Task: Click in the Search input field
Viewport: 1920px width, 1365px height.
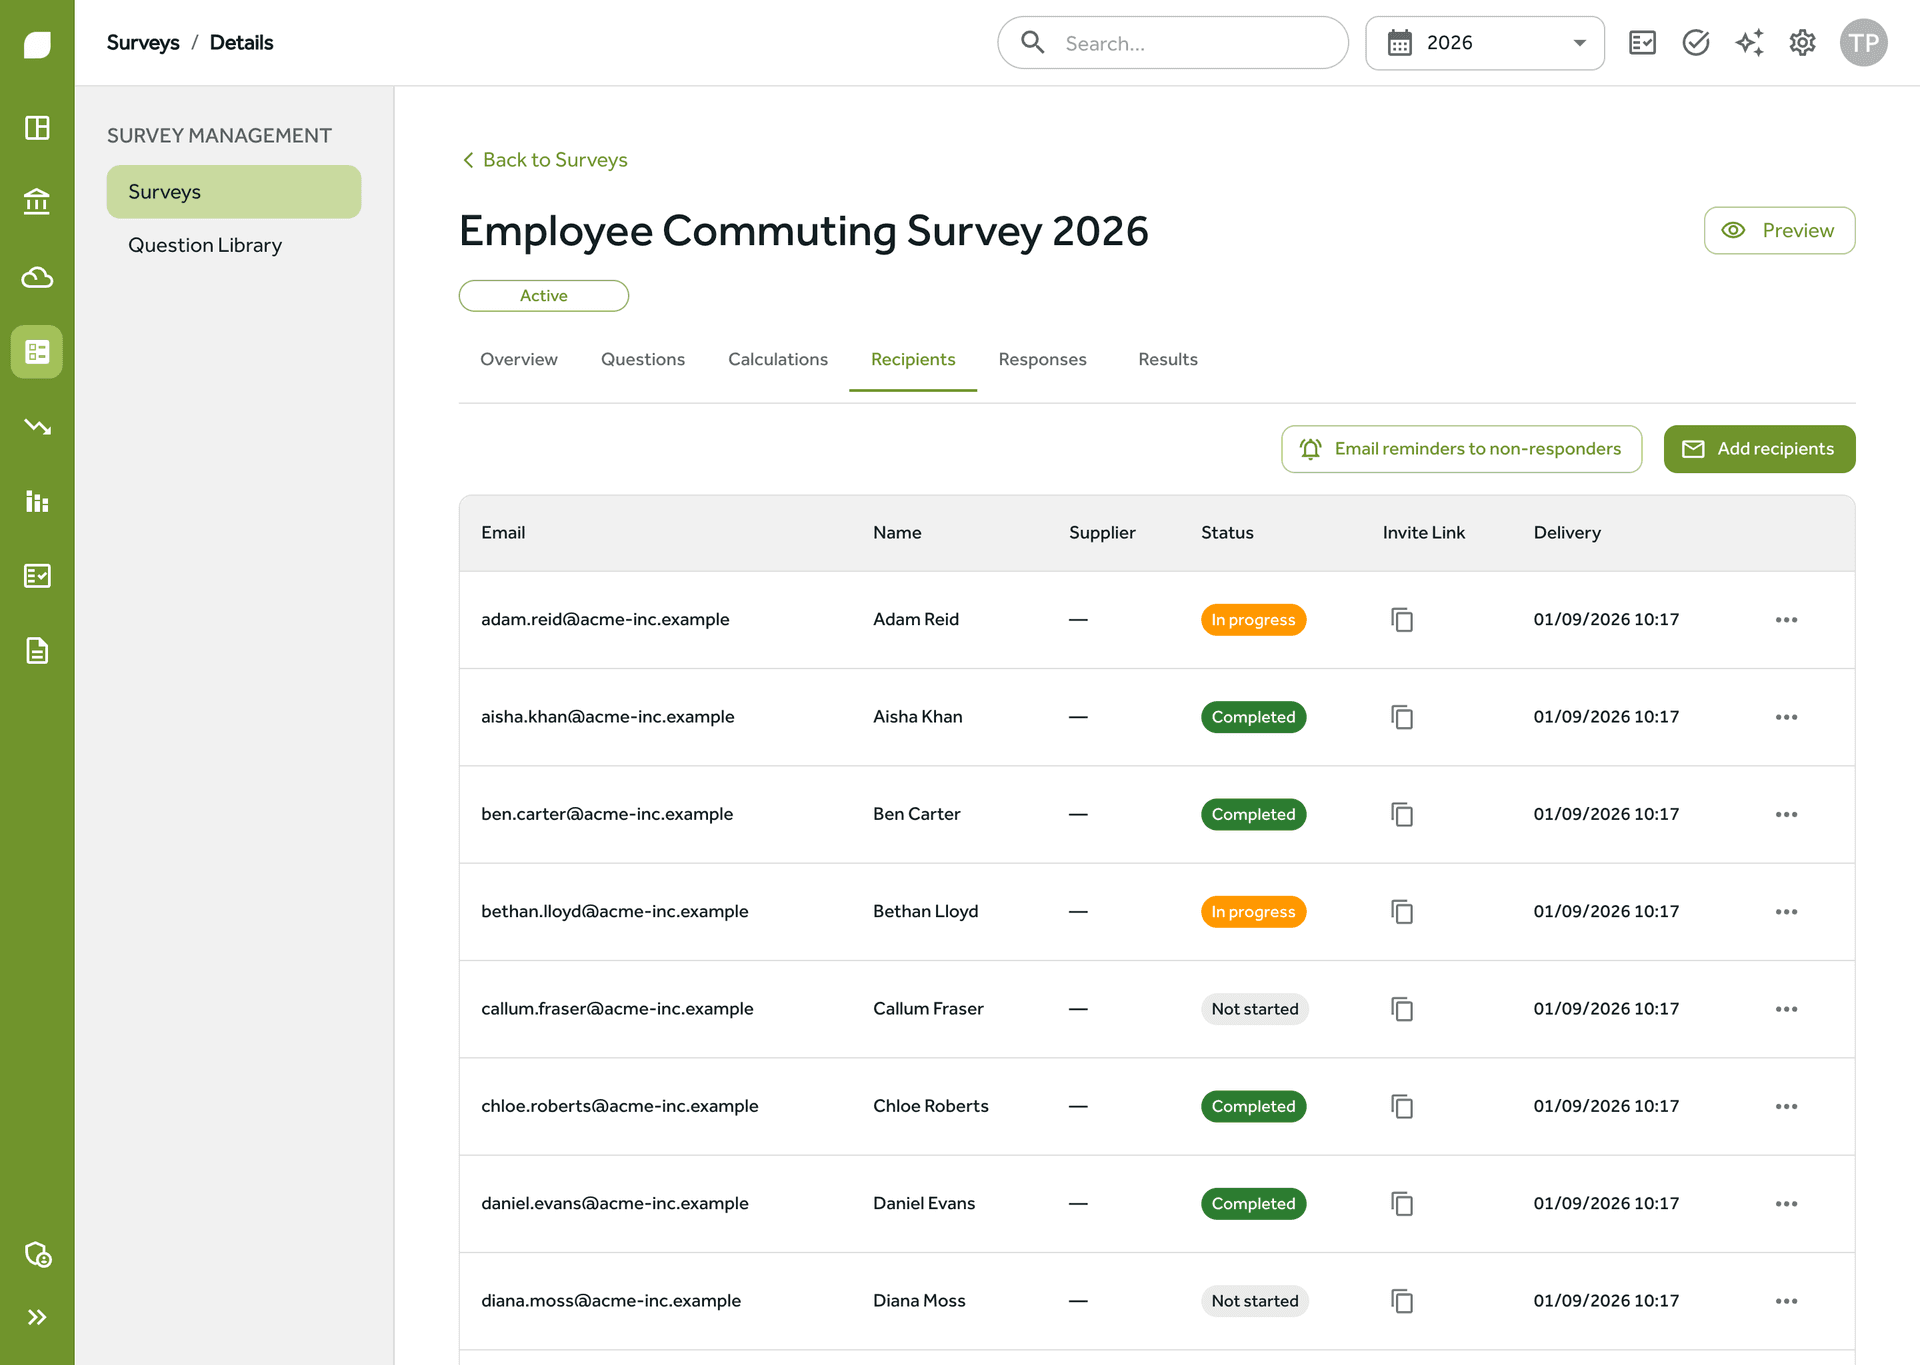Action: tap(1173, 43)
